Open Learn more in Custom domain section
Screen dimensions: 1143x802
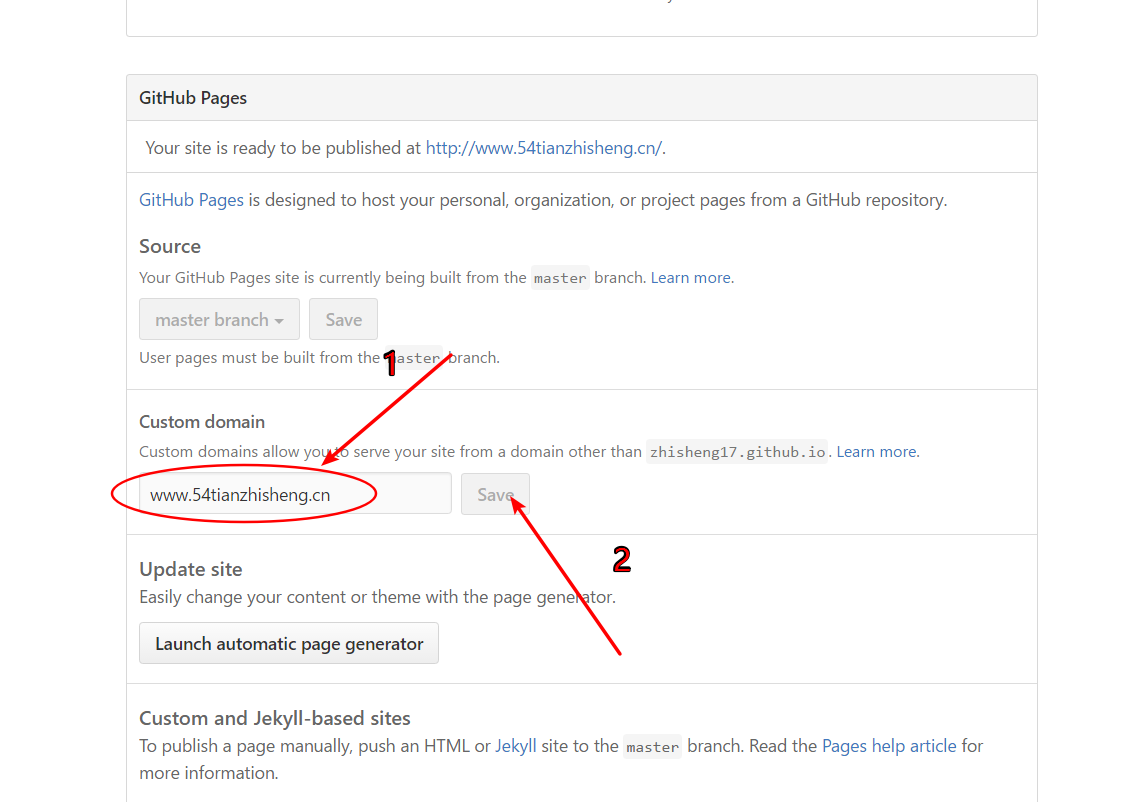(876, 452)
